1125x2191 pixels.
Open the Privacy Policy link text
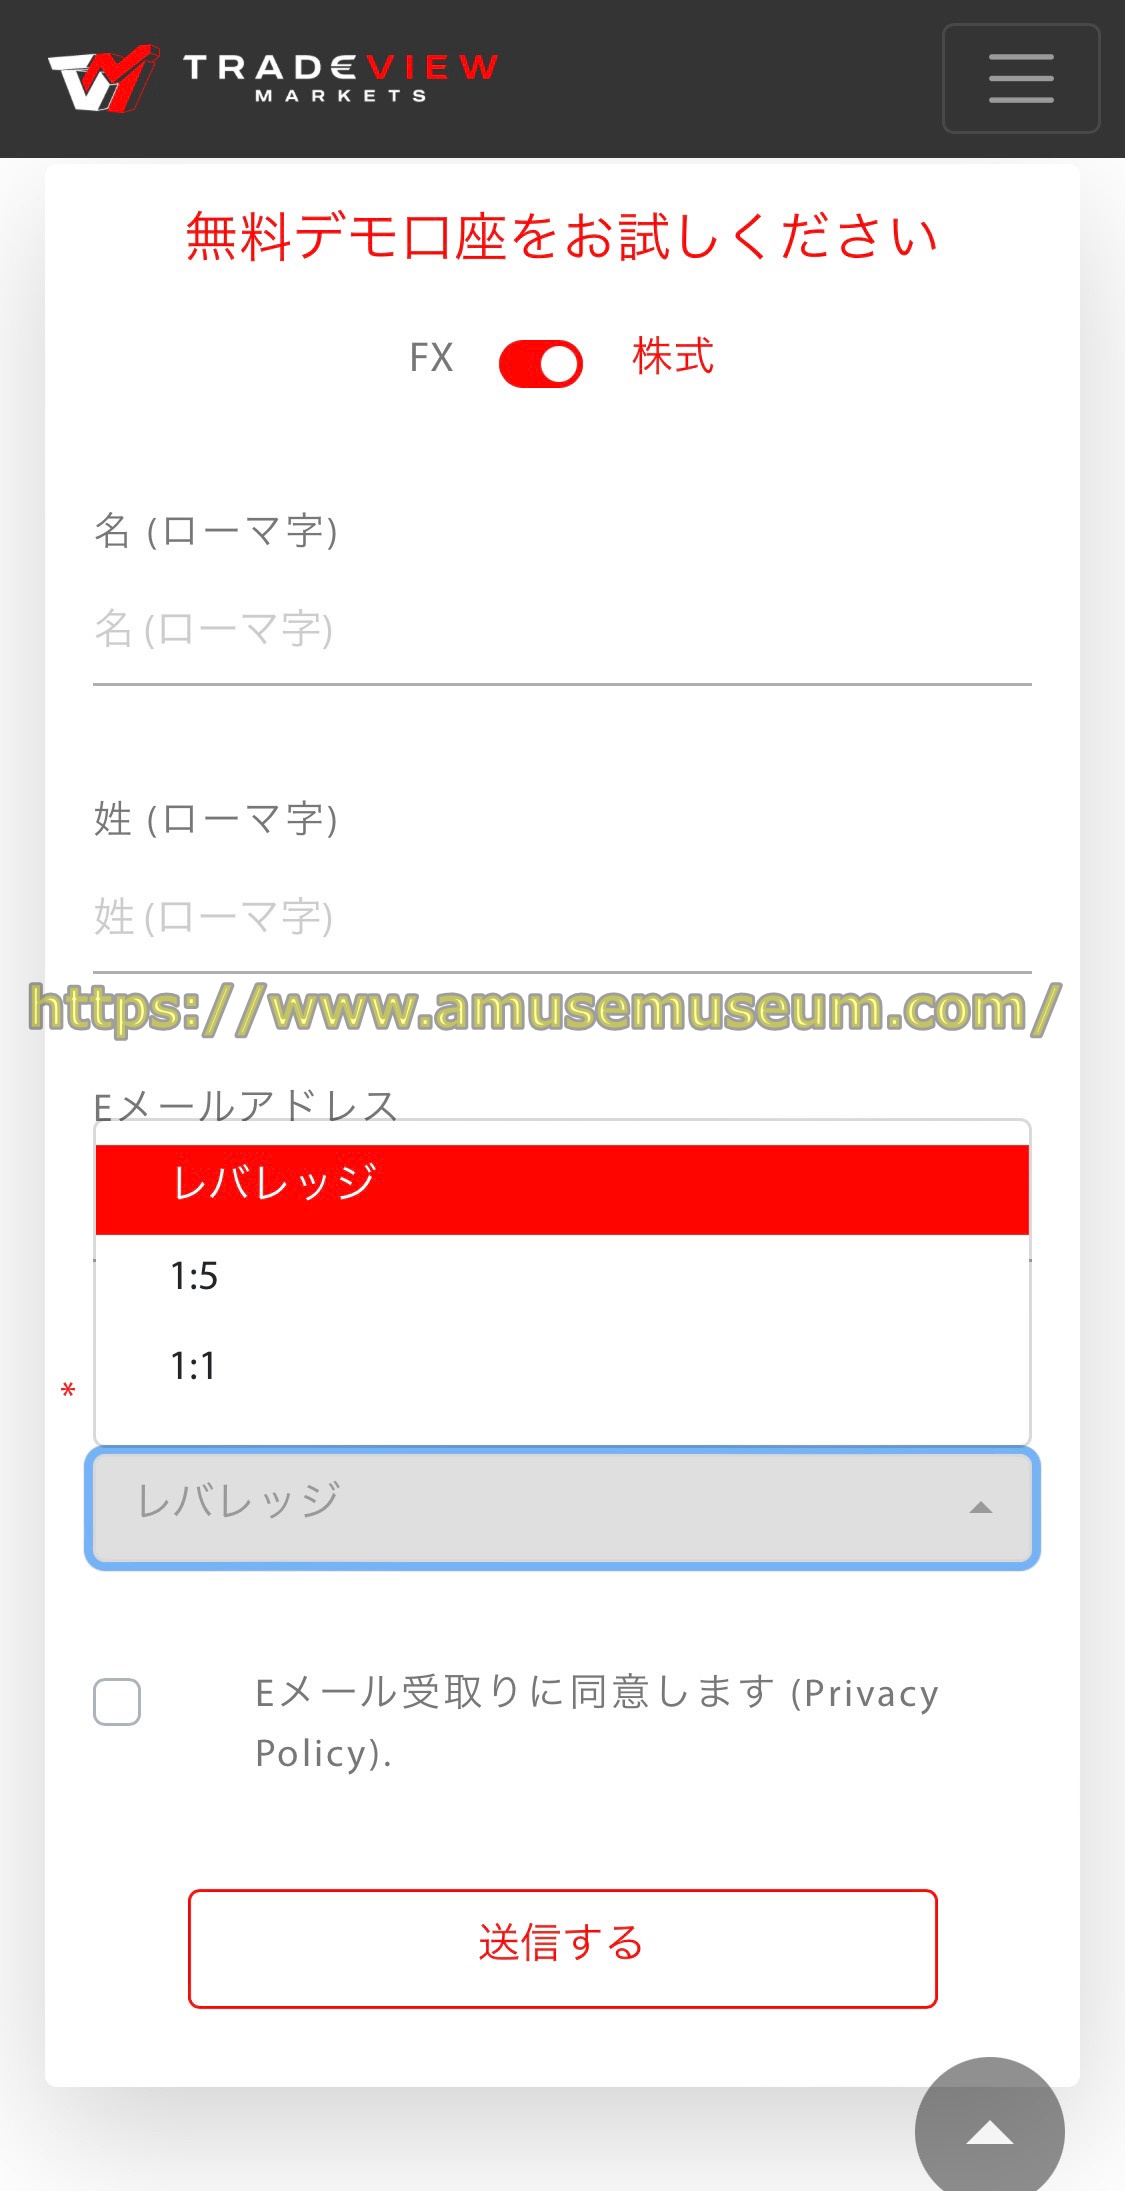(x=598, y=1723)
